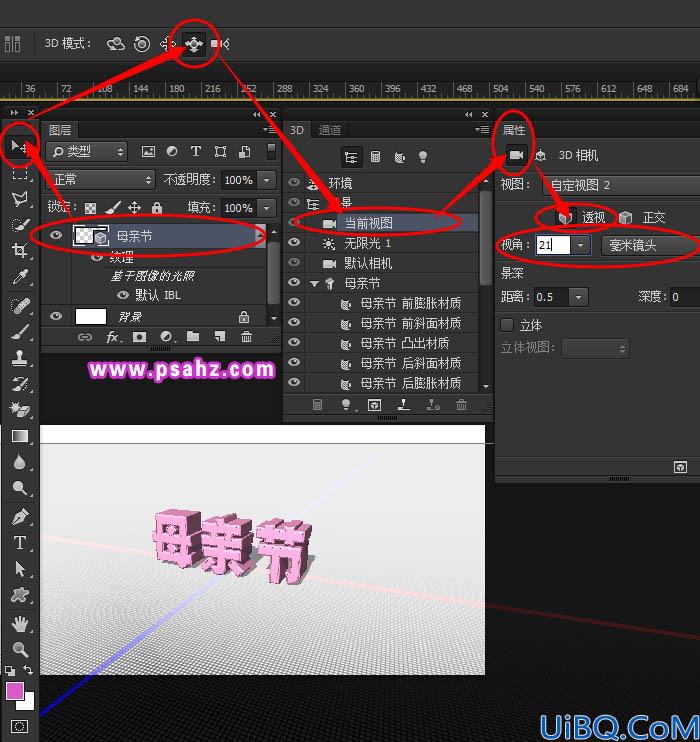Toggle visibility of 母亲节 凸出材质
This screenshot has height=742, width=700.
click(x=294, y=342)
